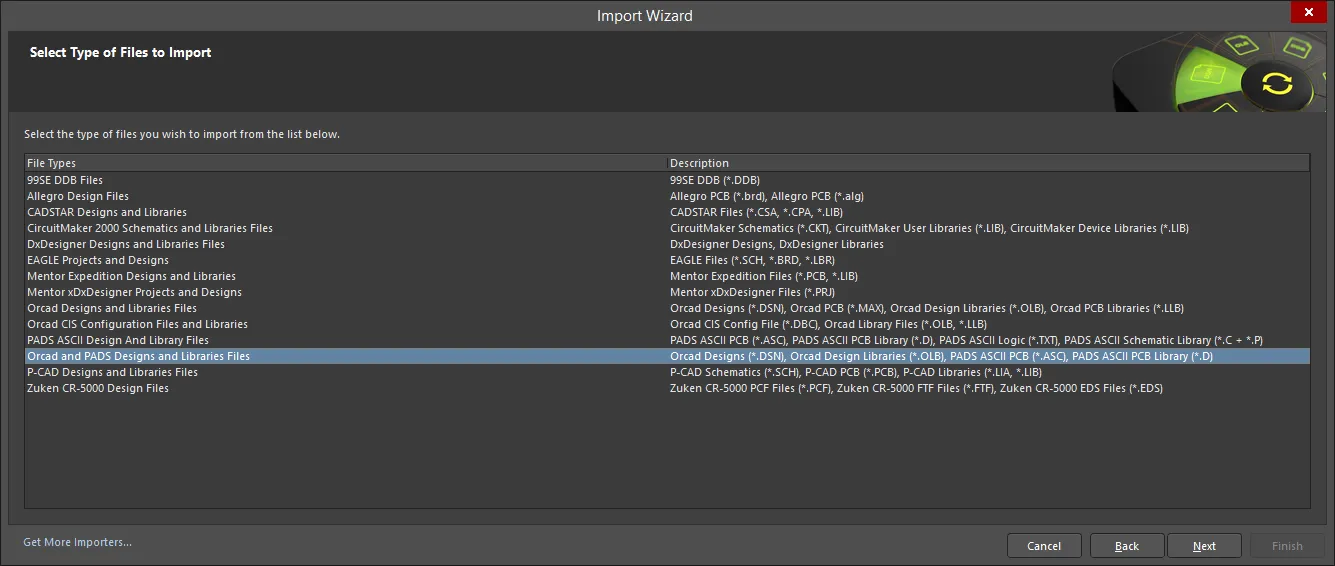Proceed with the Next button
1335x566 pixels.
pos(1205,546)
